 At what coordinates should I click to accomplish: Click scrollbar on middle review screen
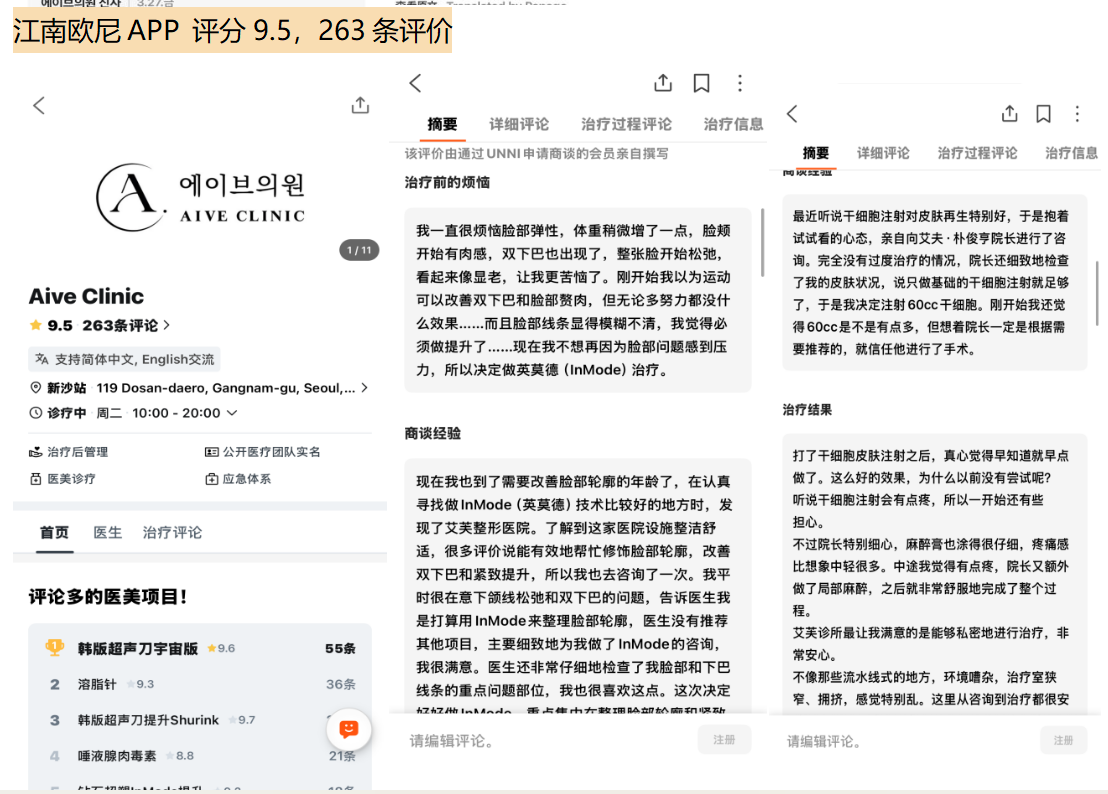762,242
